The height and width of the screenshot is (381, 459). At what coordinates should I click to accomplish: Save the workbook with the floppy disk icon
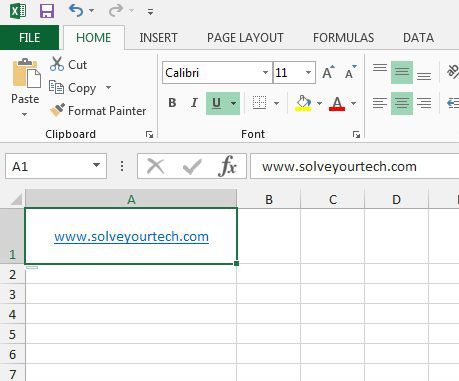coord(47,11)
